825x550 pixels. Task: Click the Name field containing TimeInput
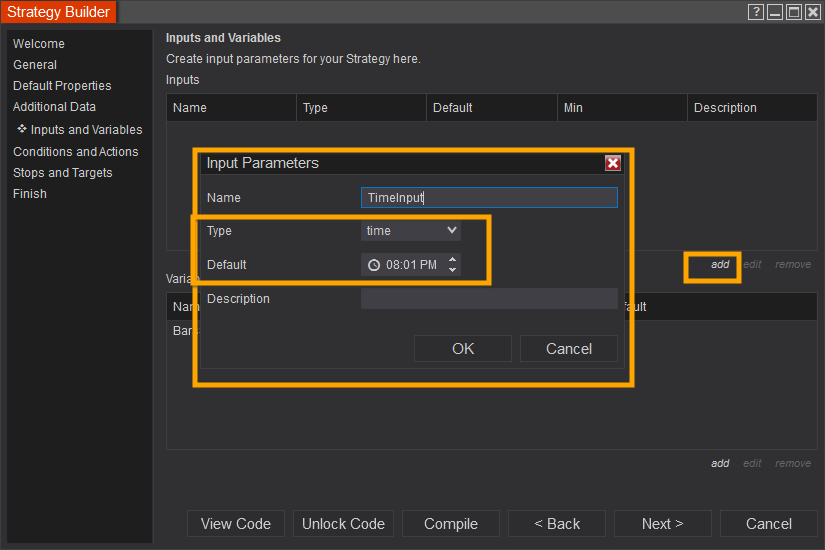coord(489,198)
